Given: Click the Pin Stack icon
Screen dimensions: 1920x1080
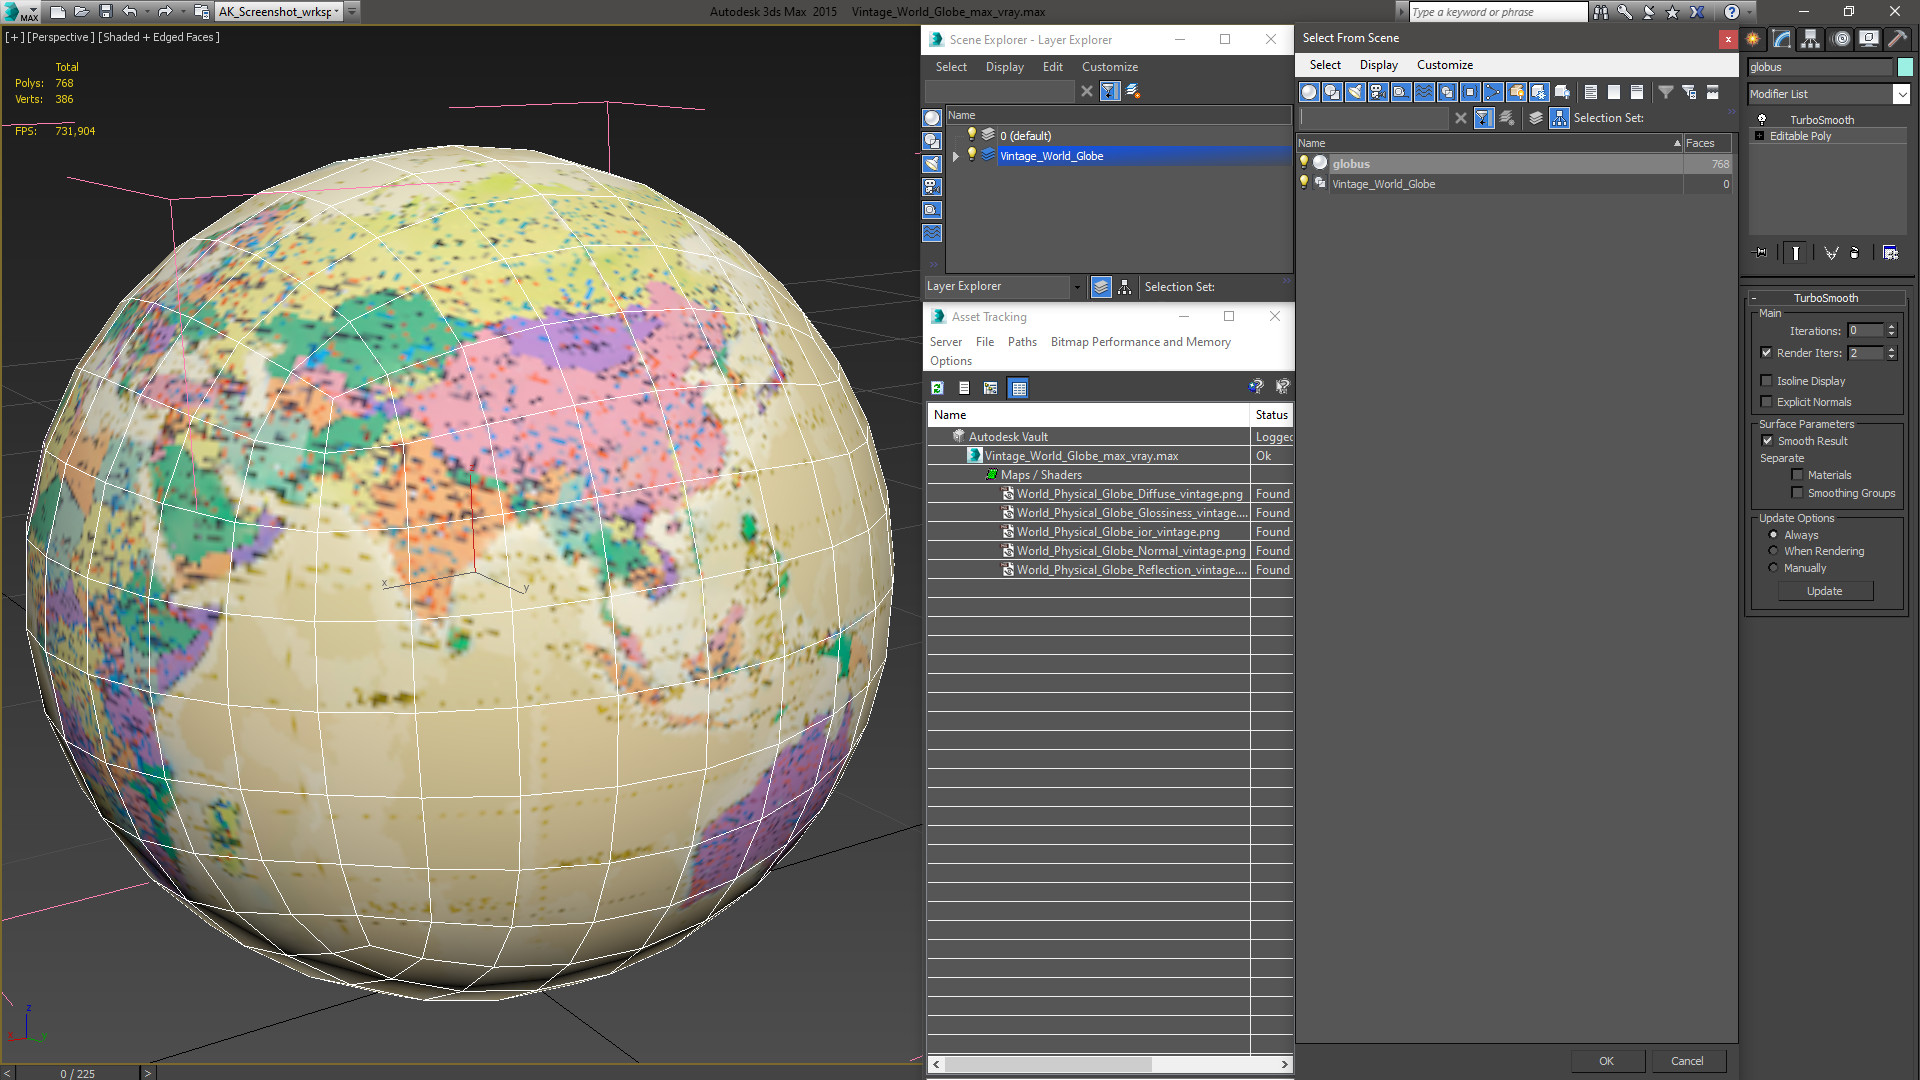Looking at the screenshot, I should [x=1761, y=253].
